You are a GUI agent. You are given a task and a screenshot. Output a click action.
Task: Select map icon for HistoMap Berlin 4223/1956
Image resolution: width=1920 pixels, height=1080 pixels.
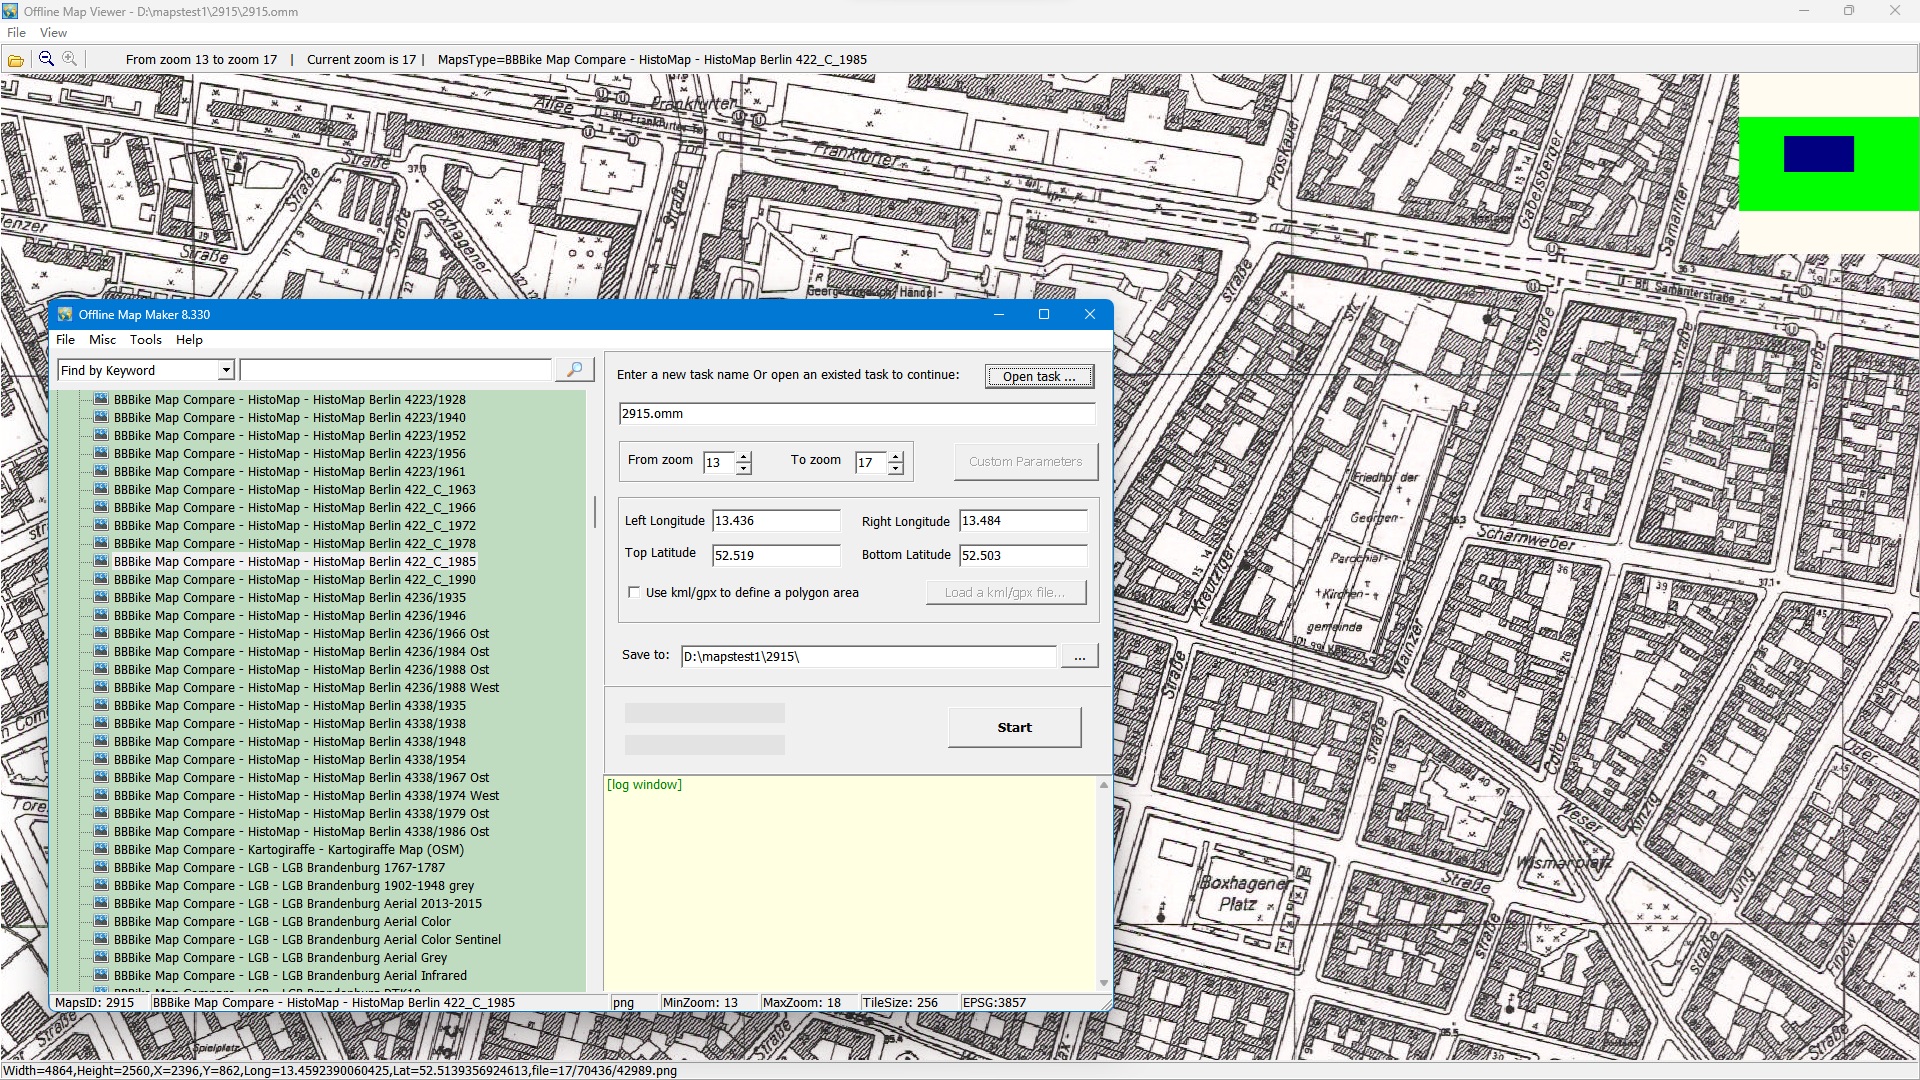click(101, 453)
